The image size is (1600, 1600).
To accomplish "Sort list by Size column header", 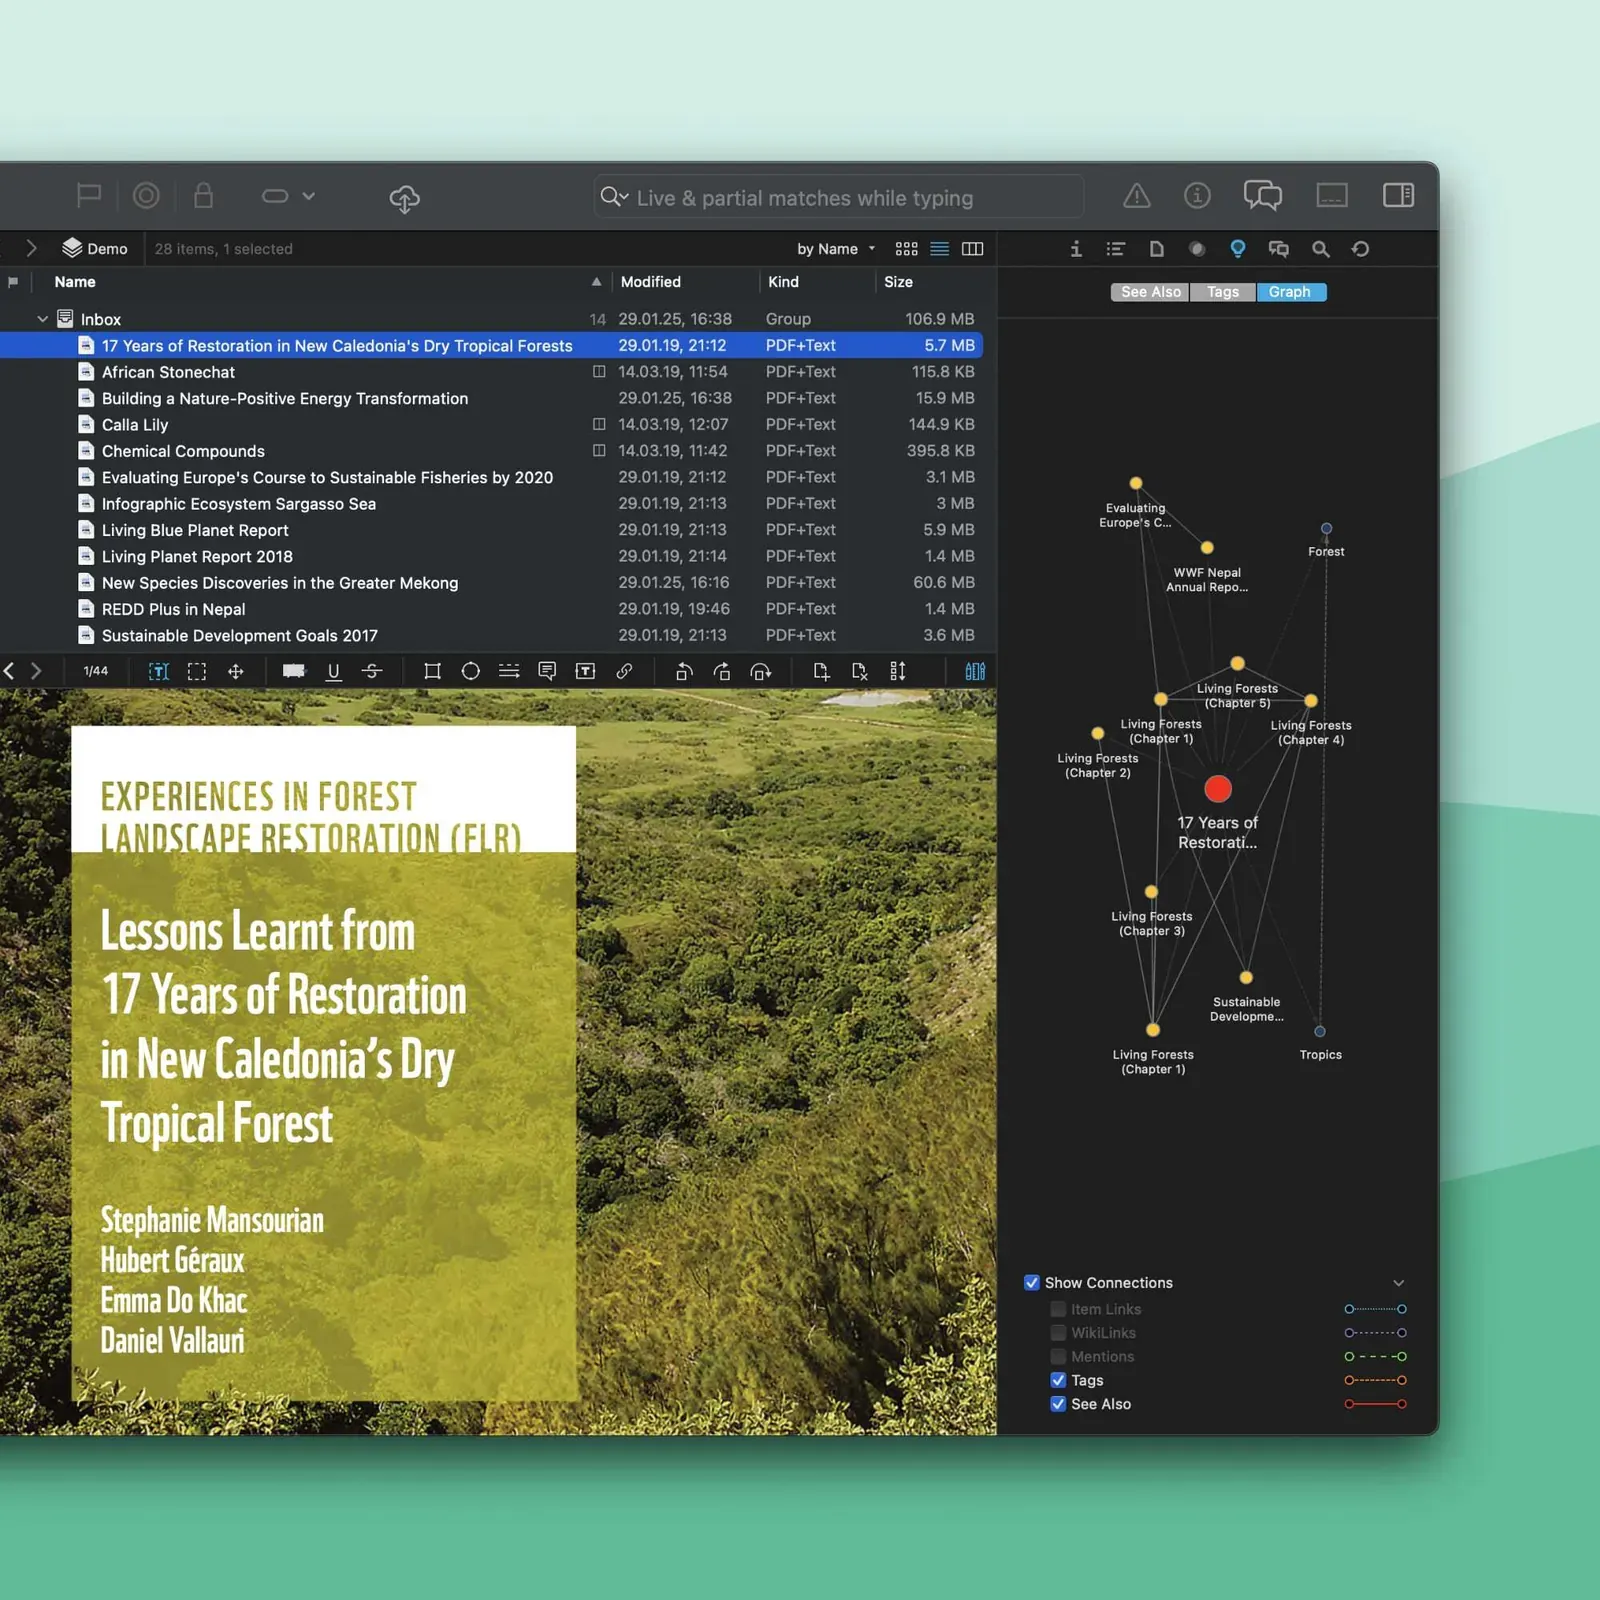I will tap(929, 282).
